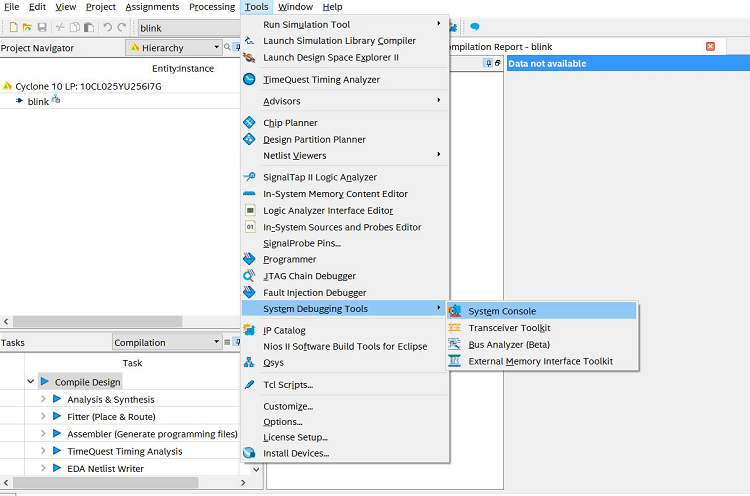Close the Compilation Report tab

click(710, 46)
